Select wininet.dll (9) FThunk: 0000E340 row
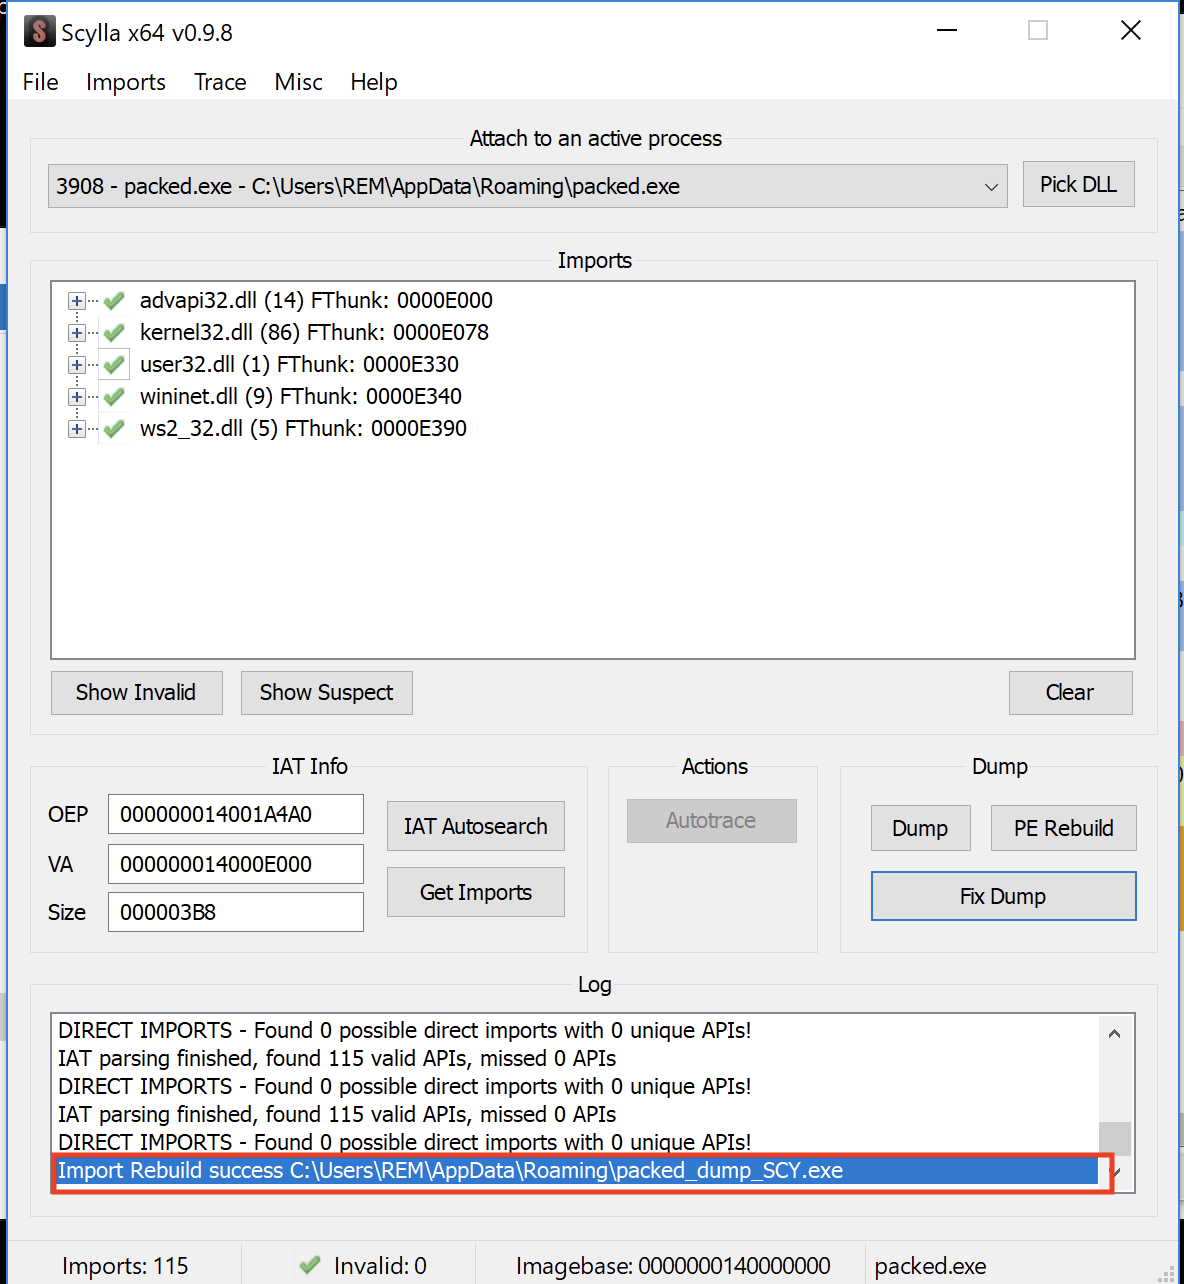Viewport: 1184px width, 1284px height. tap(301, 397)
